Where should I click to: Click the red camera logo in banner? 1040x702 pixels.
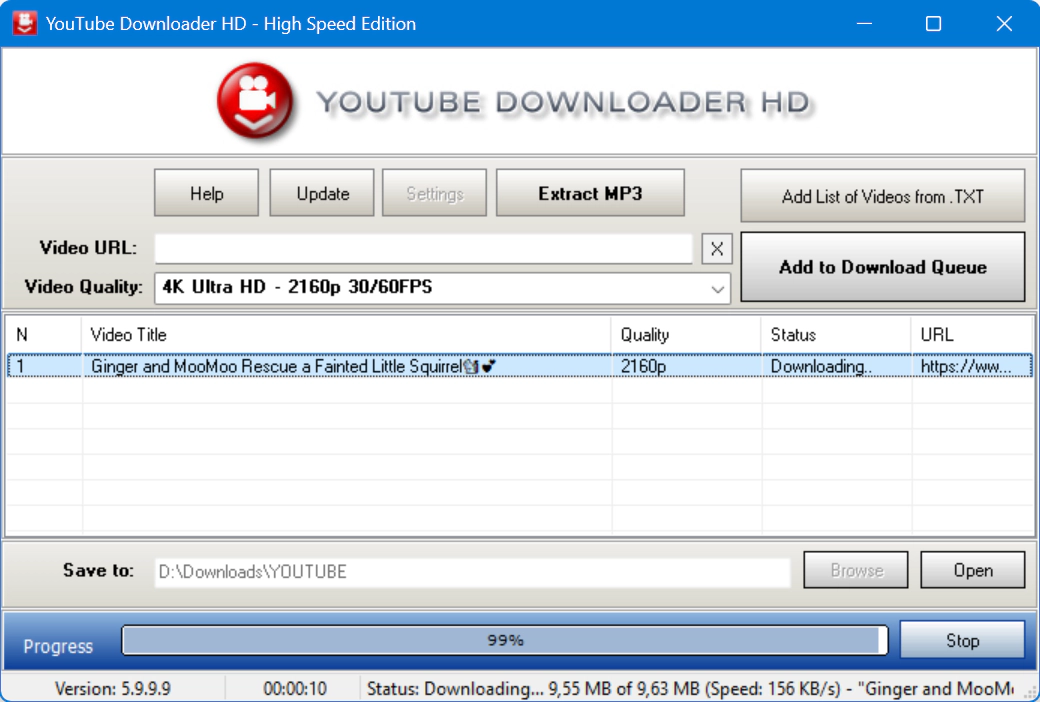tap(255, 102)
